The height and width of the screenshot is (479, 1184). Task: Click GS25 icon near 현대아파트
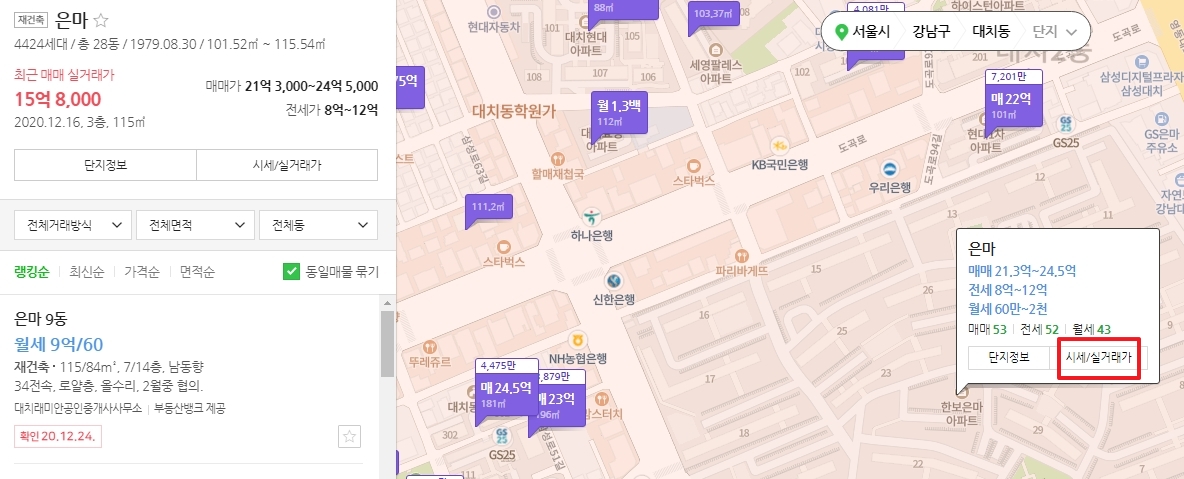coord(1065,125)
